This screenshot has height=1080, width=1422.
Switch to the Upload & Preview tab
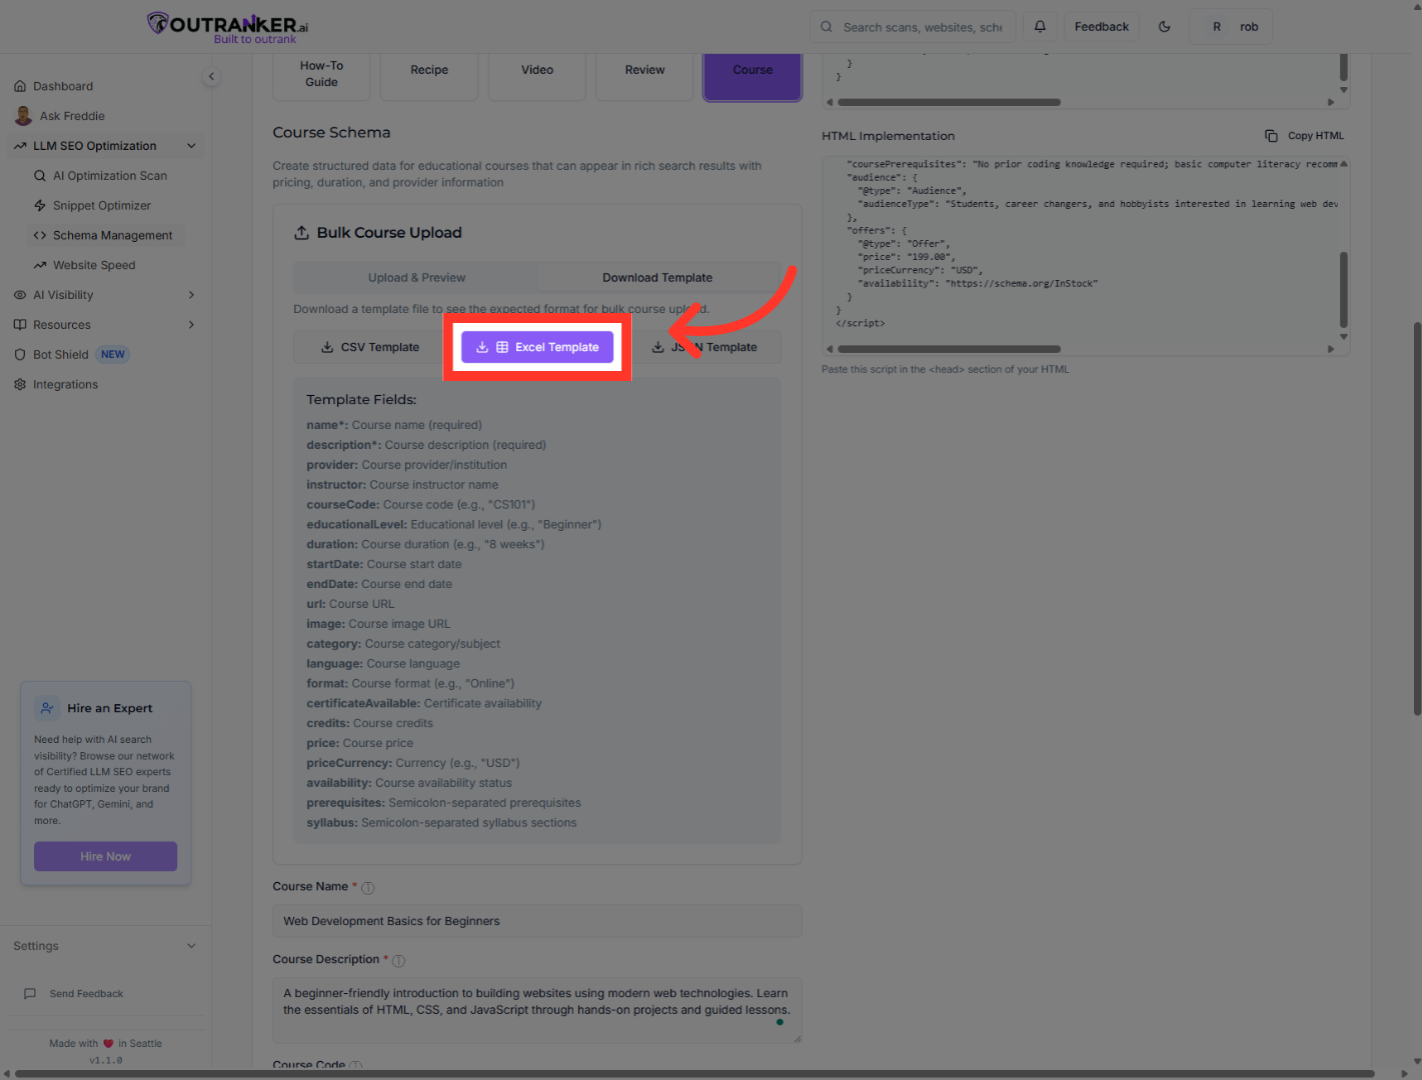(416, 278)
